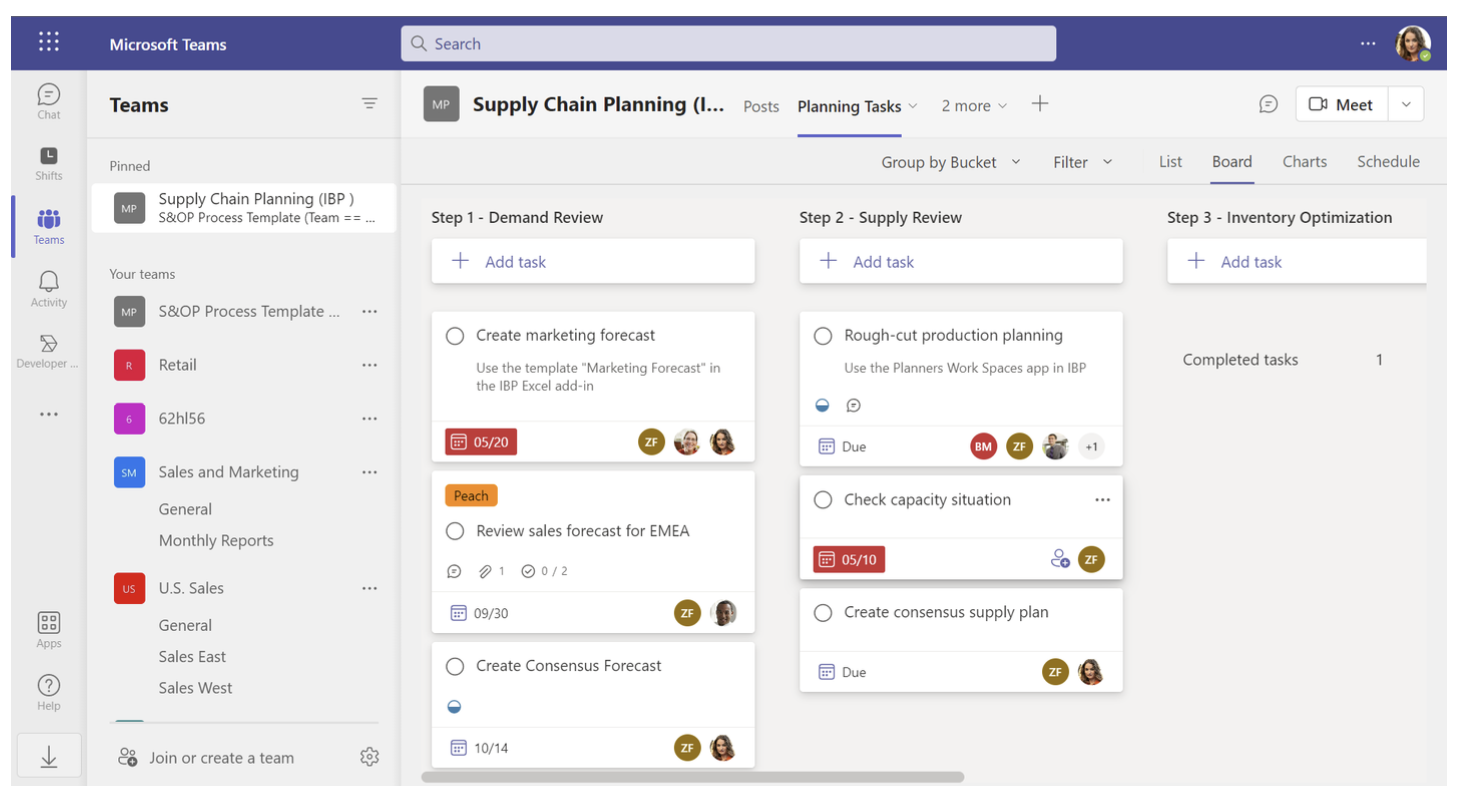Click the assign person icon on Check capacity
The height and width of the screenshot is (798, 1460).
click(1060, 559)
